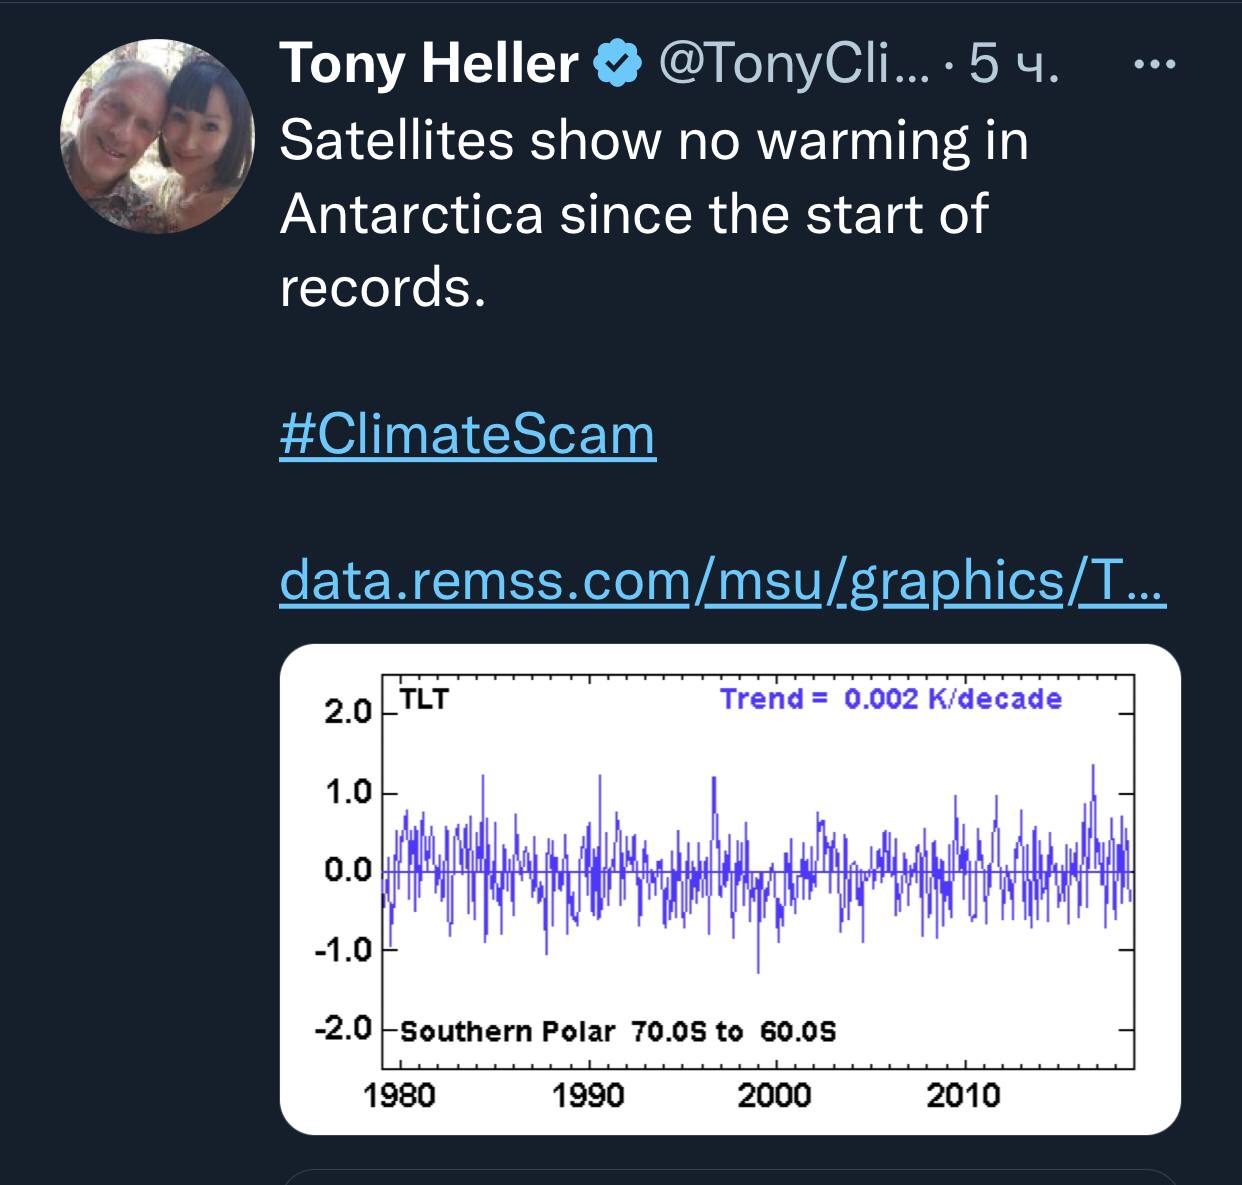The height and width of the screenshot is (1185, 1242).
Task: Click the "Trend = 0.002 K/decade" chart label
Action: coord(891,698)
